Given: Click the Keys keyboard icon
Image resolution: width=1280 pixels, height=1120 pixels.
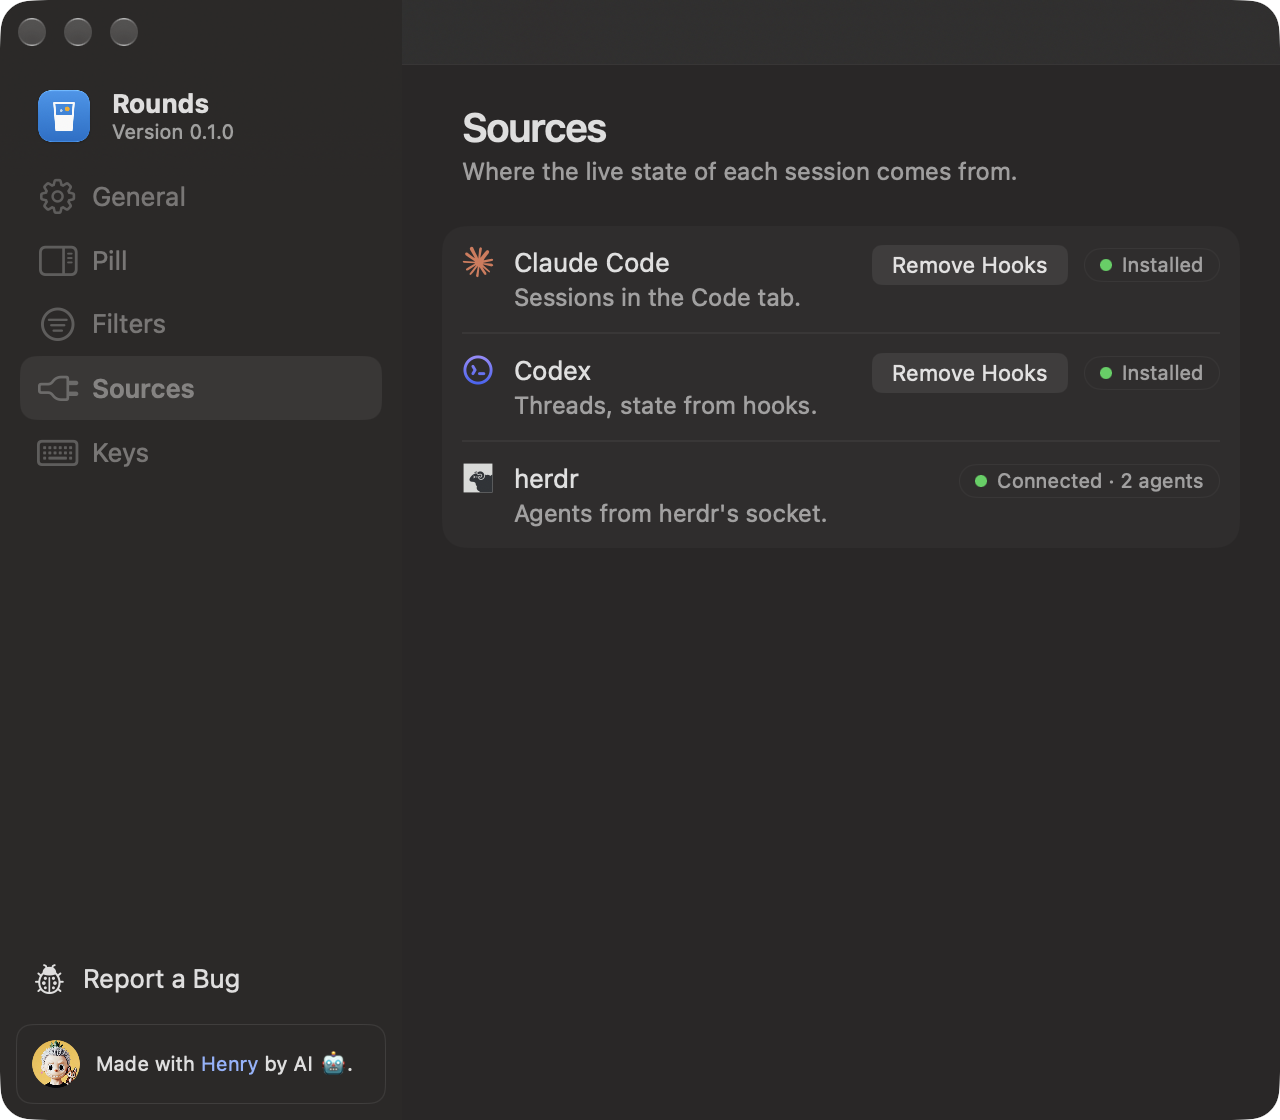Looking at the screenshot, I should (x=57, y=453).
